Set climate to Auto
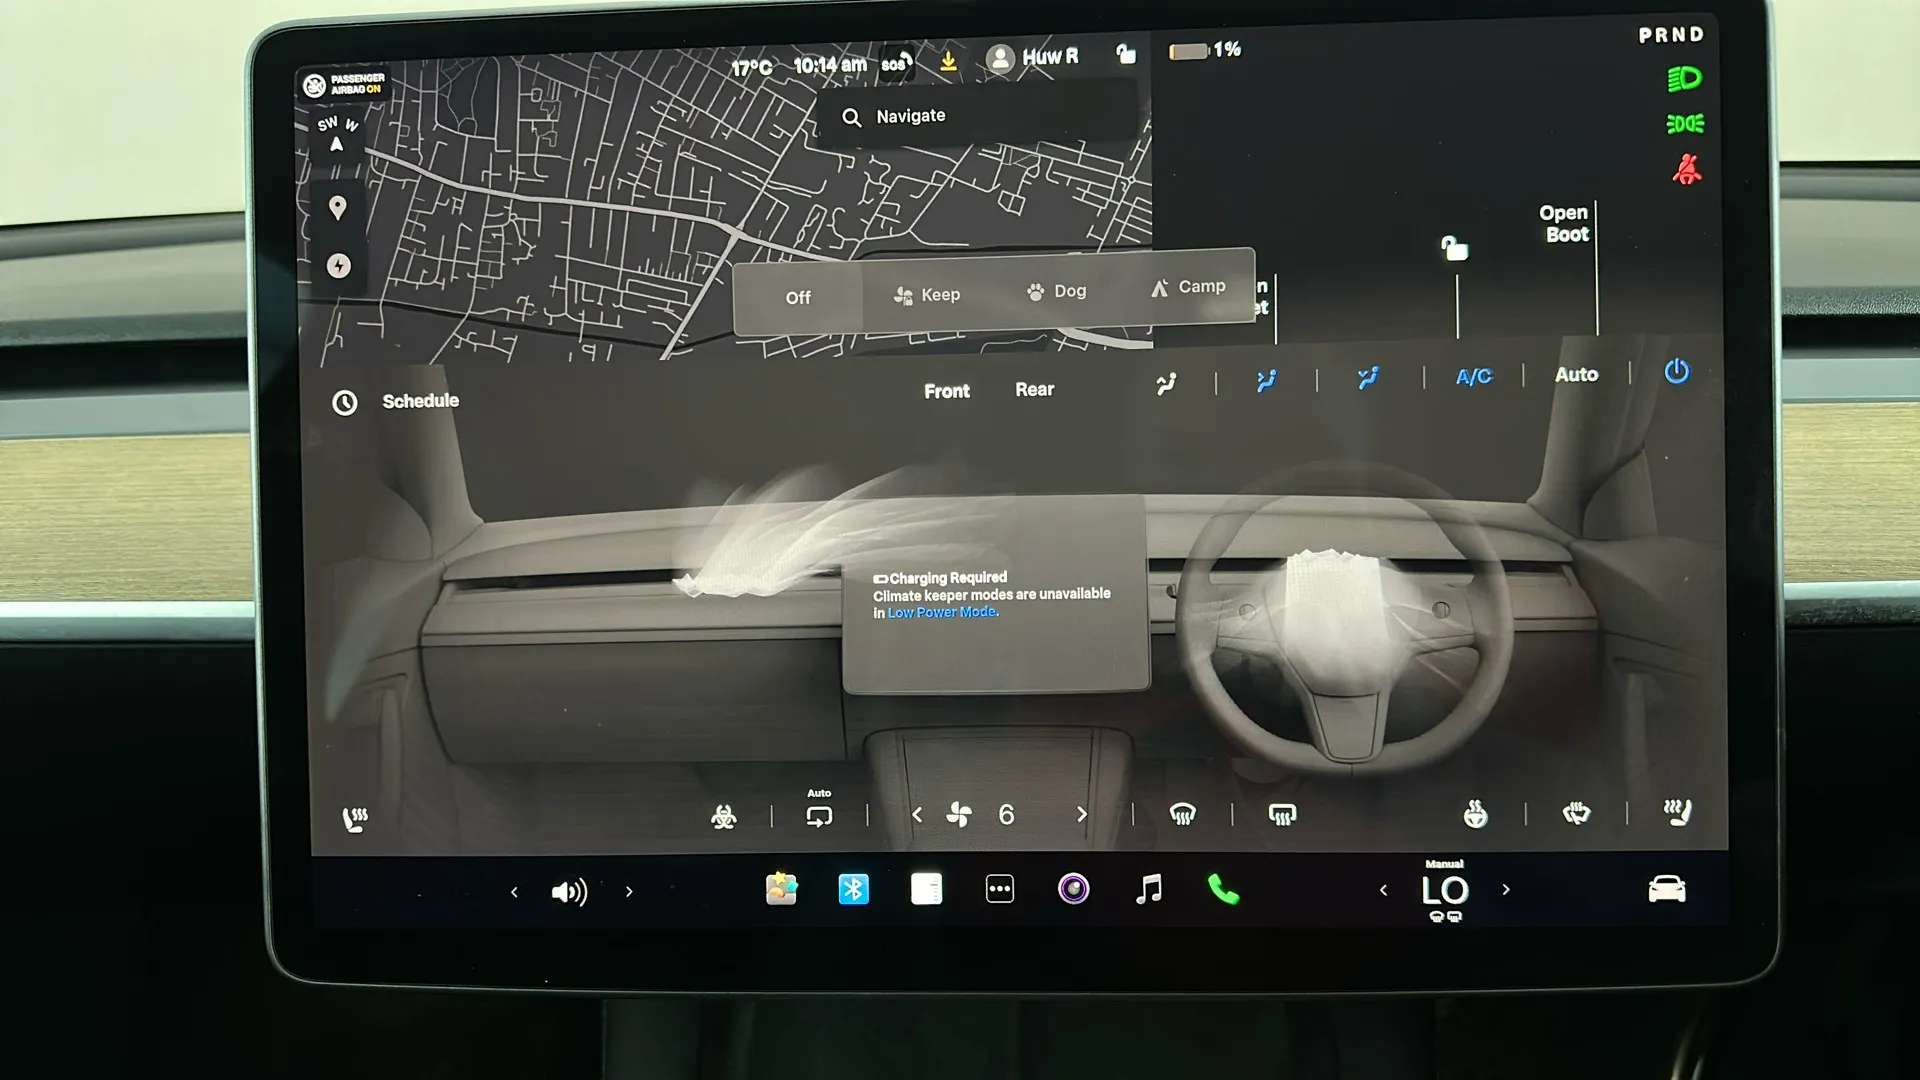The image size is (1920, 1080). (x=1576, y=375)
